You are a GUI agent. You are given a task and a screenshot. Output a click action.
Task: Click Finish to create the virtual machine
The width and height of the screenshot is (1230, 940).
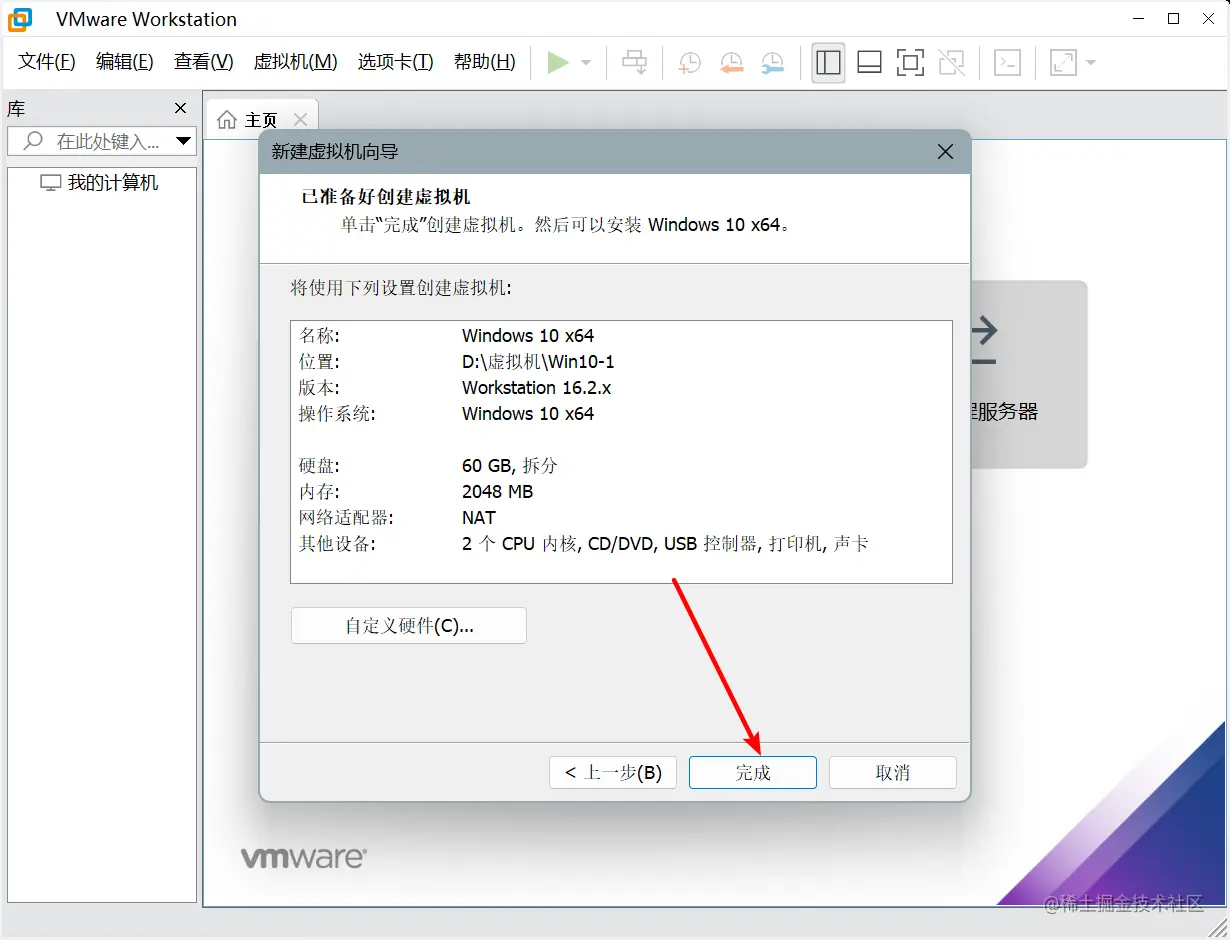(x=753, y=772)
